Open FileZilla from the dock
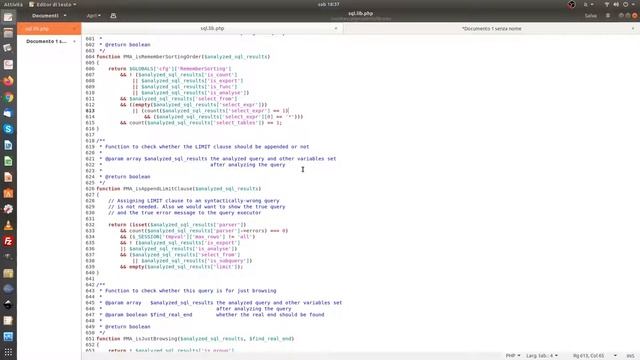This screenshot has width=640, height=360. coord(8,241)
